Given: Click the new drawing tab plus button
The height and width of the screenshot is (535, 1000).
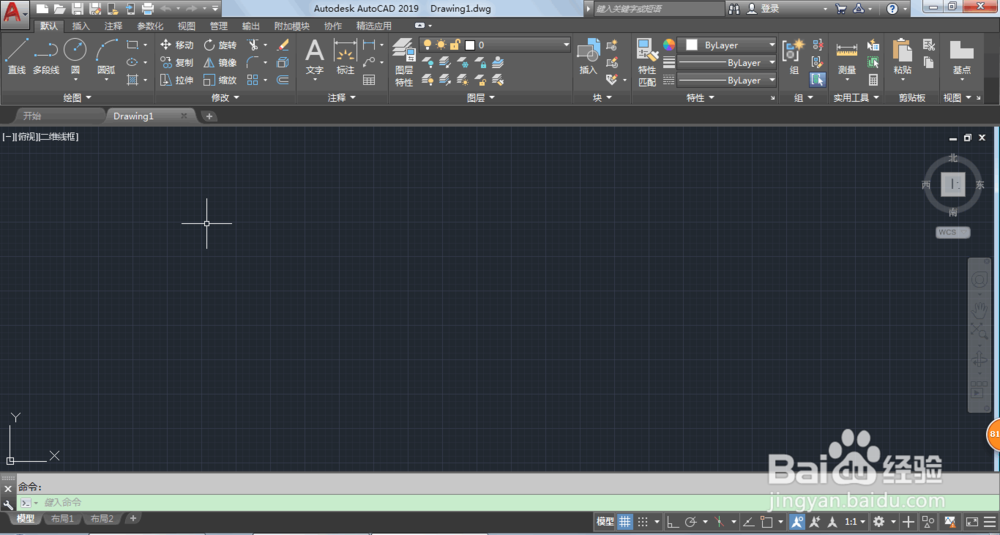Looking at the screenshot, I should point(209,116).
